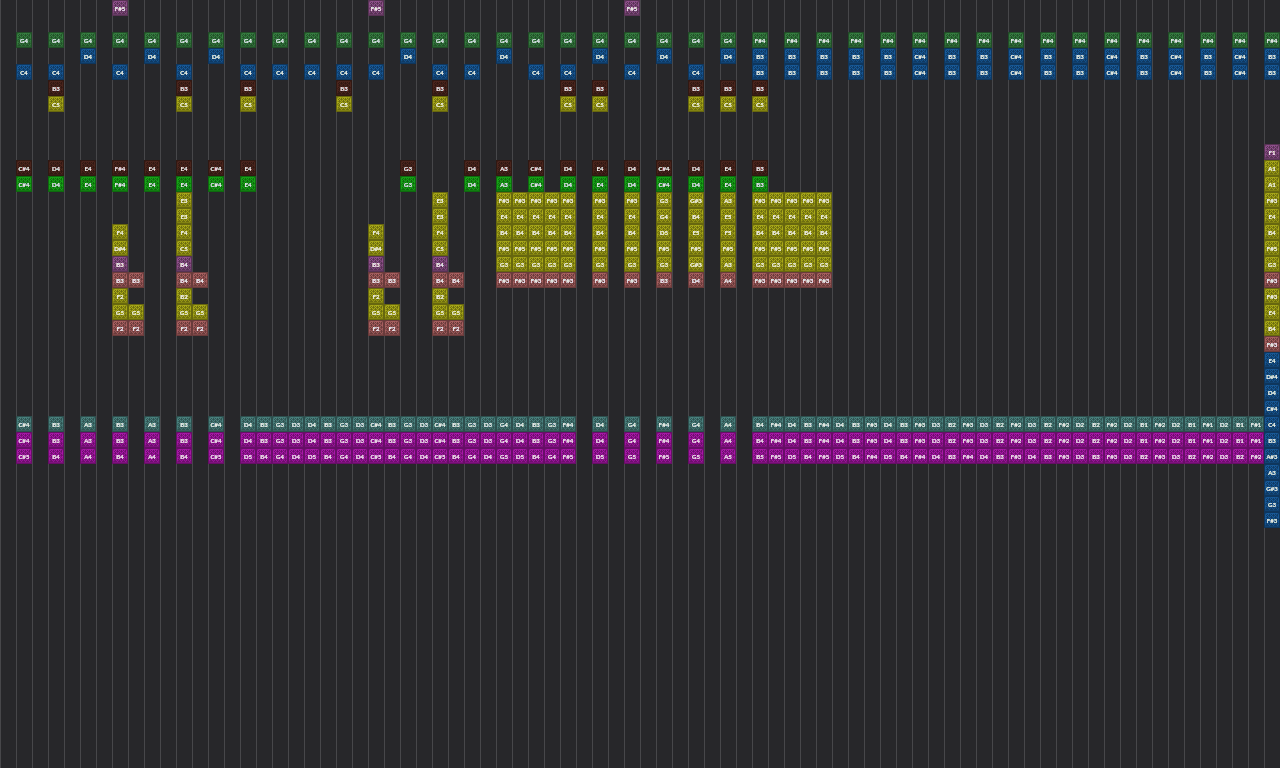Select the blue E4 note block
The height and width of the screenshot is (768, 1280).
(1272, 360)
